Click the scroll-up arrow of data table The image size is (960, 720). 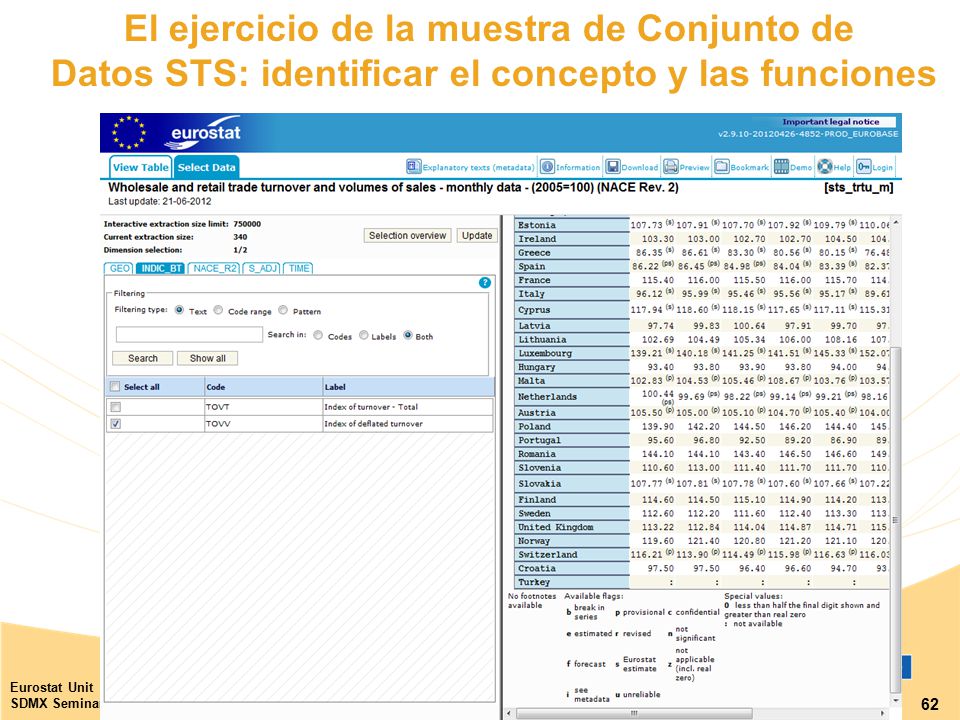[896, 222]
